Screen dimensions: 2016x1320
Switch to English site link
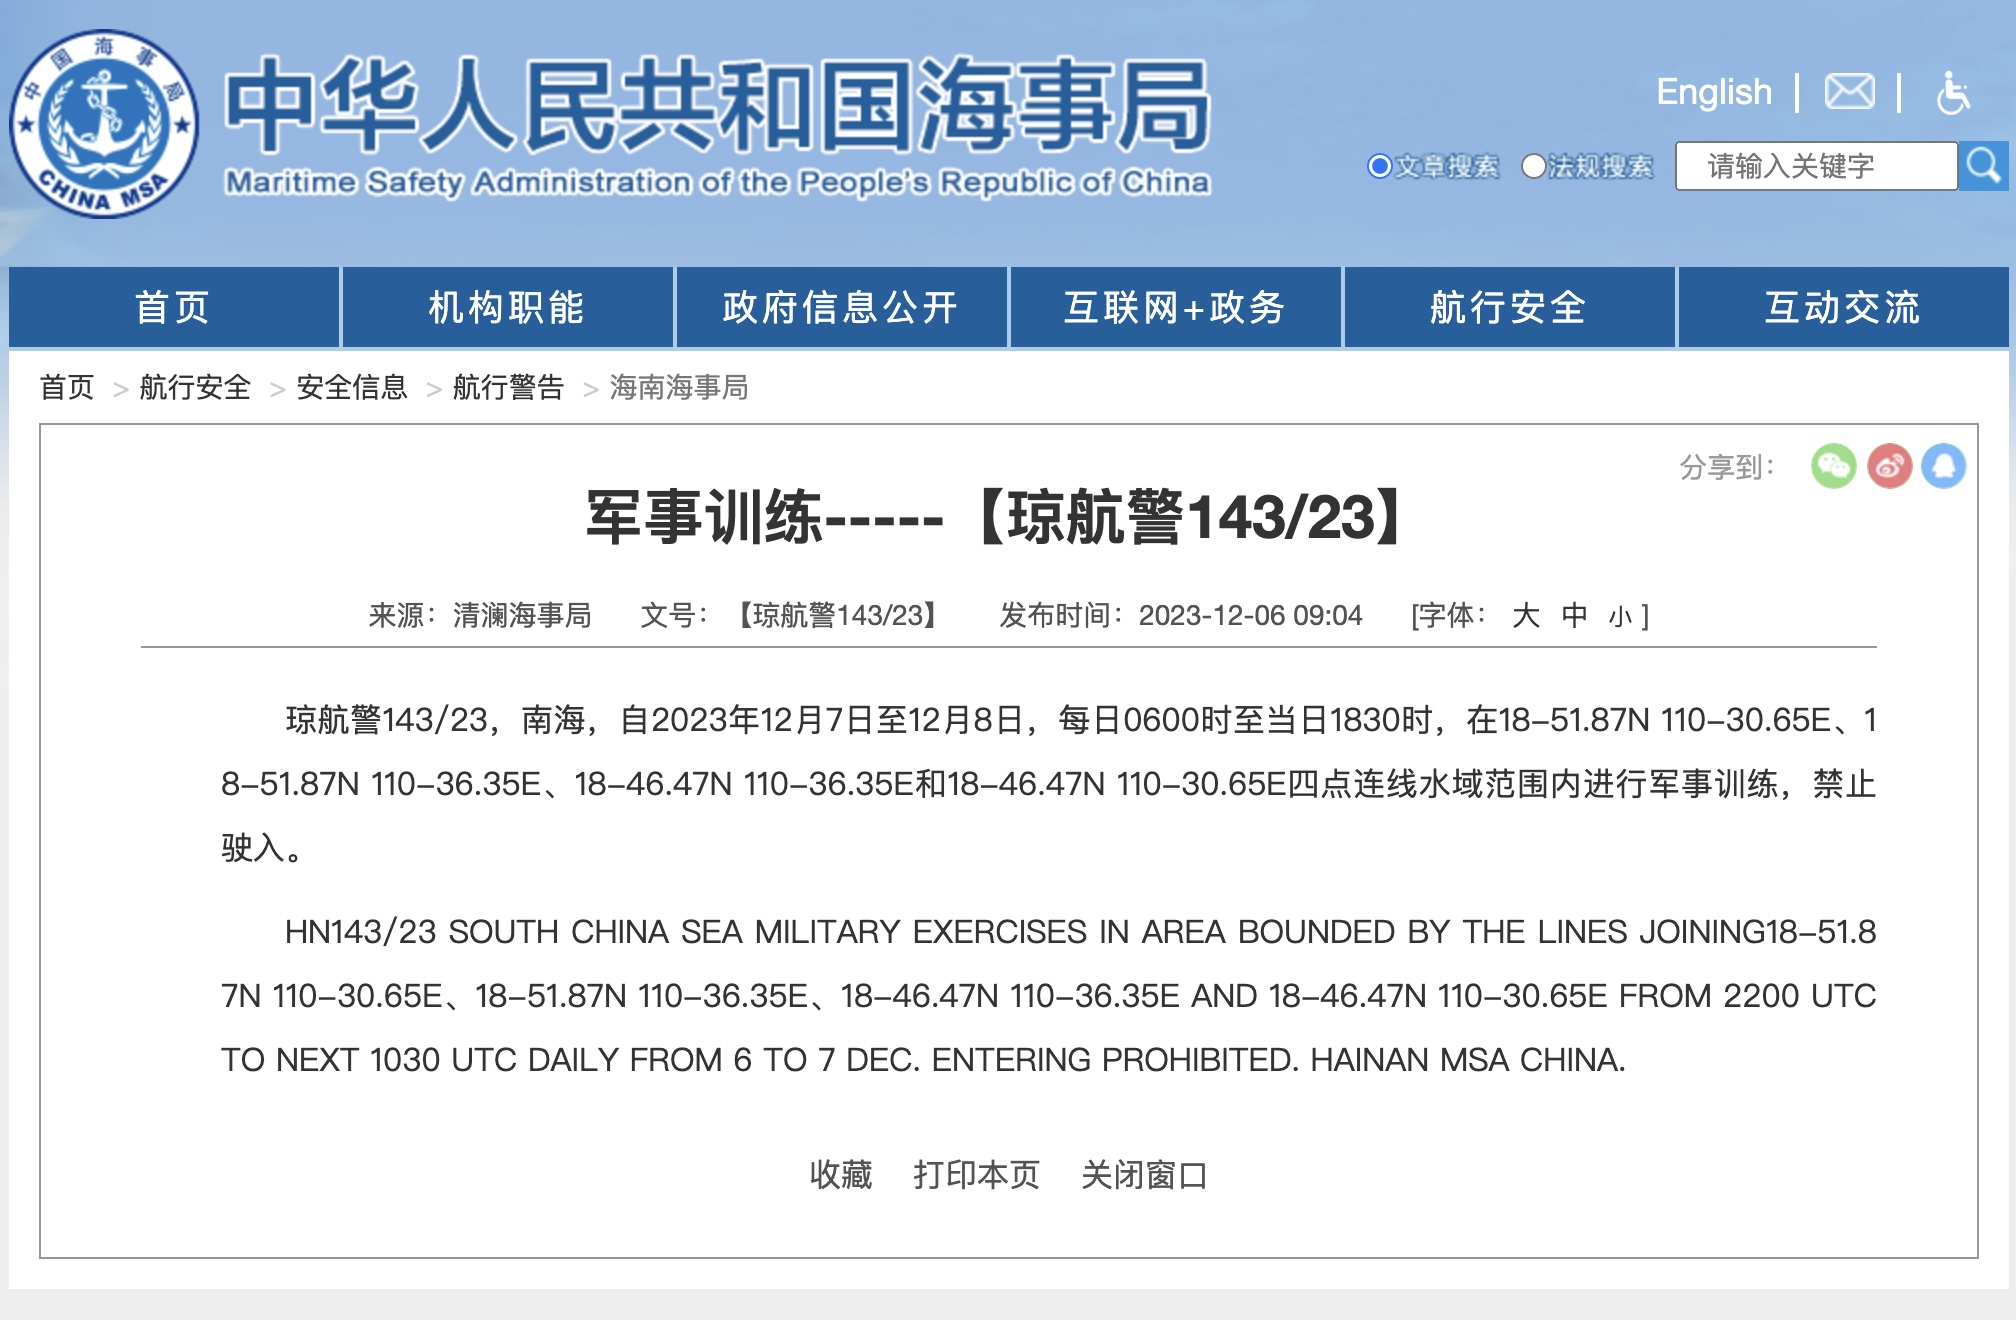pyautogui.click(x=1713, y=92)
